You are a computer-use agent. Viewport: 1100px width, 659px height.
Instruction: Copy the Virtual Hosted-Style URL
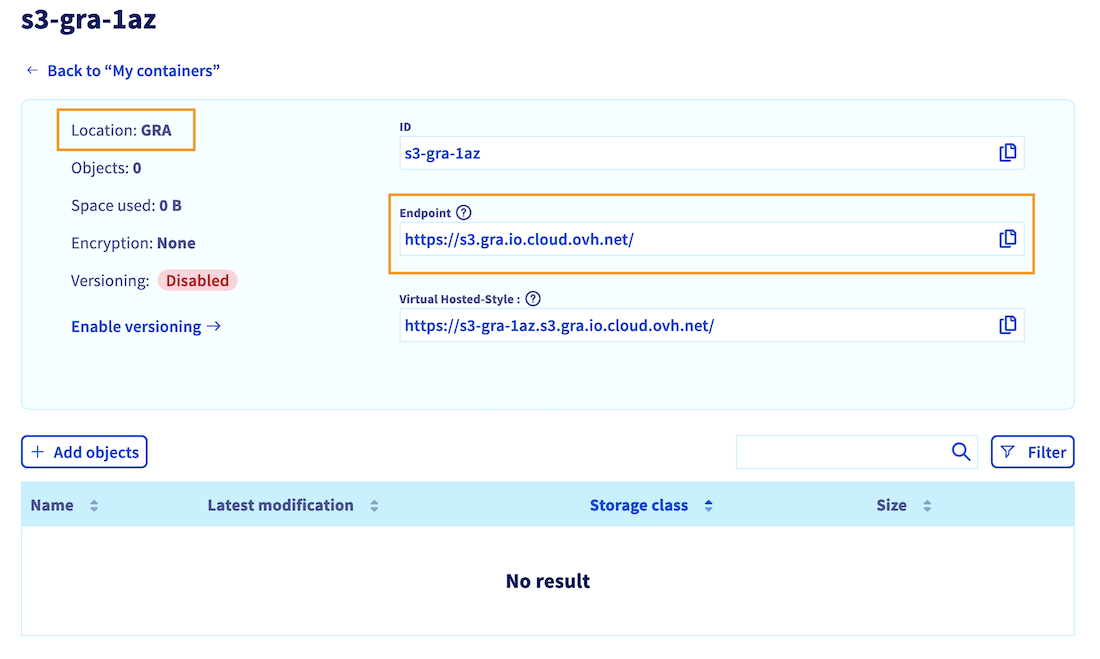[x=1007, y=325]
